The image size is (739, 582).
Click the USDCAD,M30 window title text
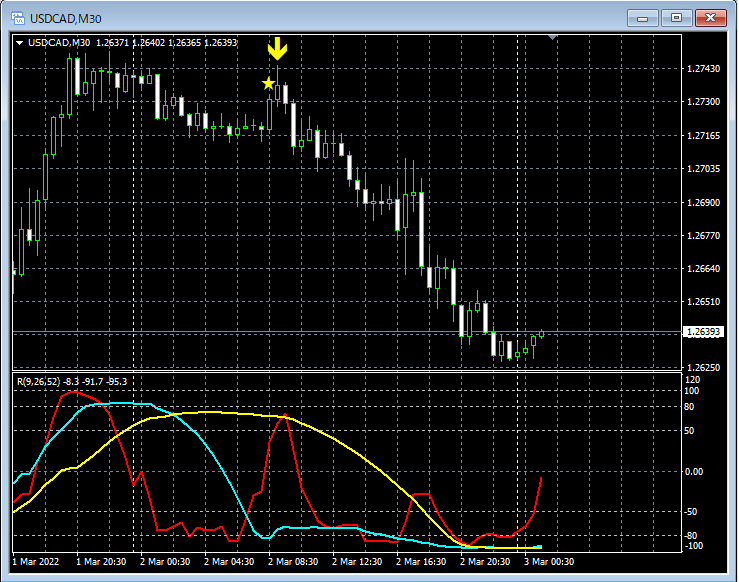[x=66, y=19]
